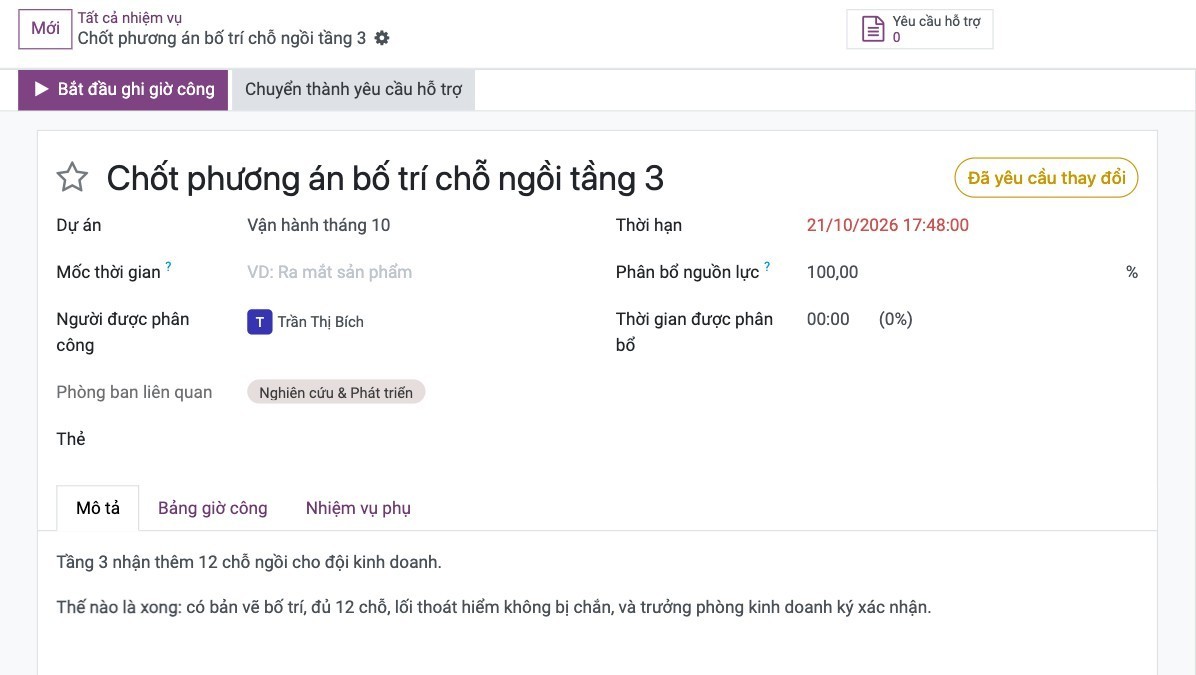Switch to the Mô tả tab

pos(98,508)
